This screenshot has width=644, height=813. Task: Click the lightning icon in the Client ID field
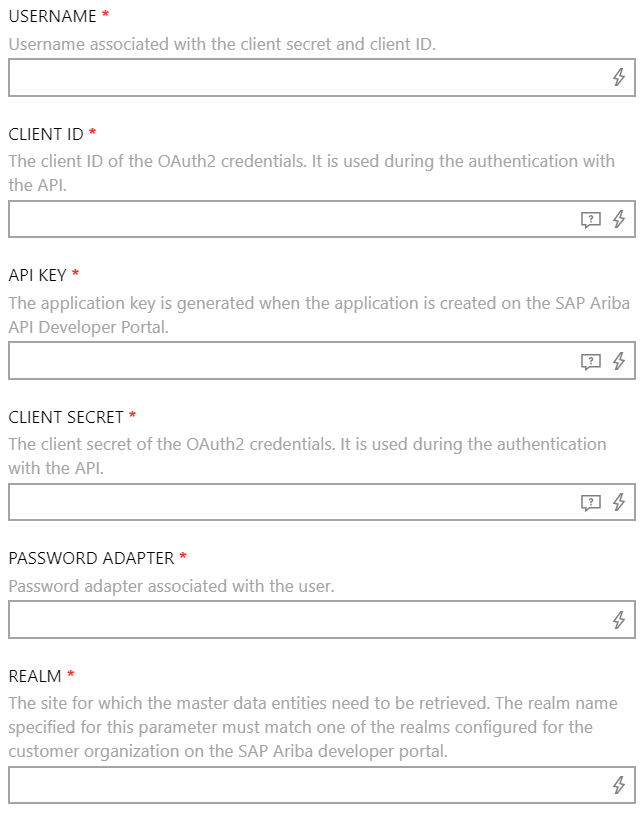coord(619,220)
